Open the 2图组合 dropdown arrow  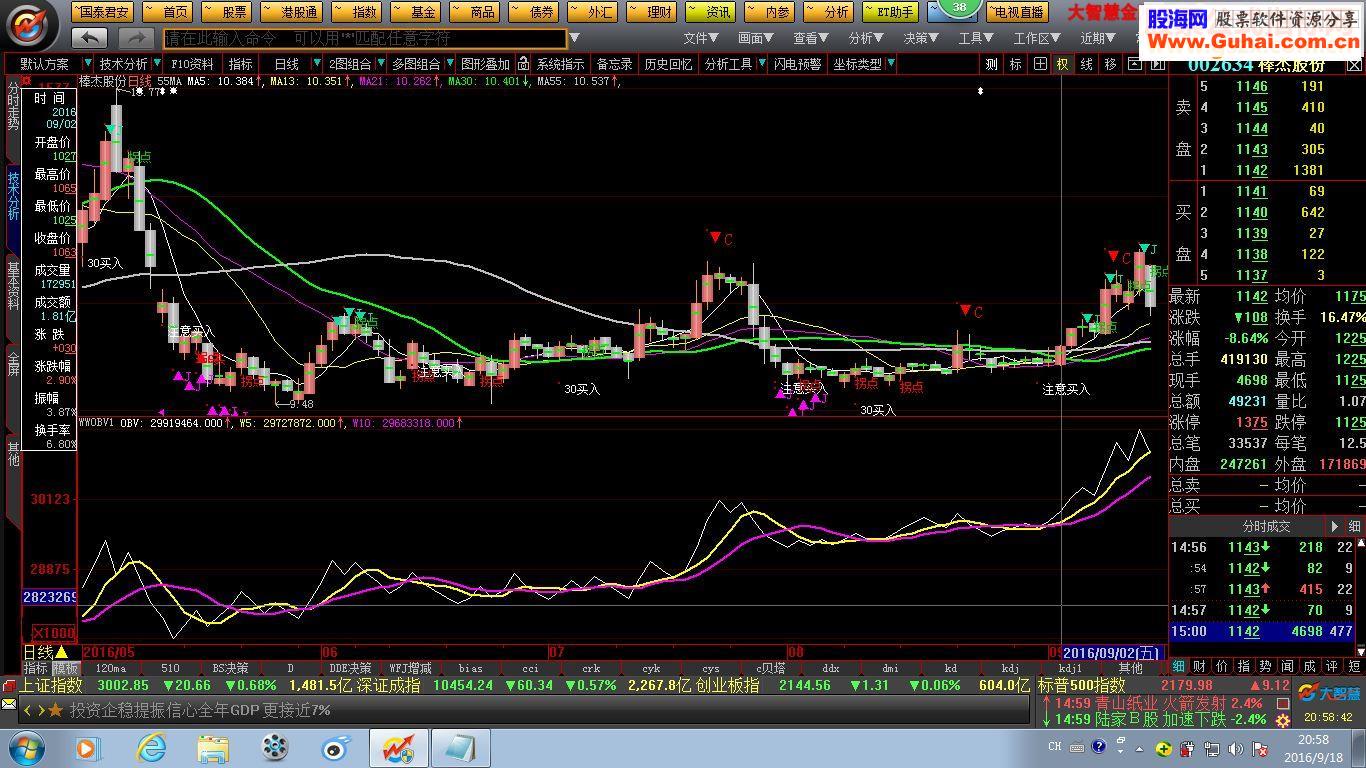tap(380, 64)
